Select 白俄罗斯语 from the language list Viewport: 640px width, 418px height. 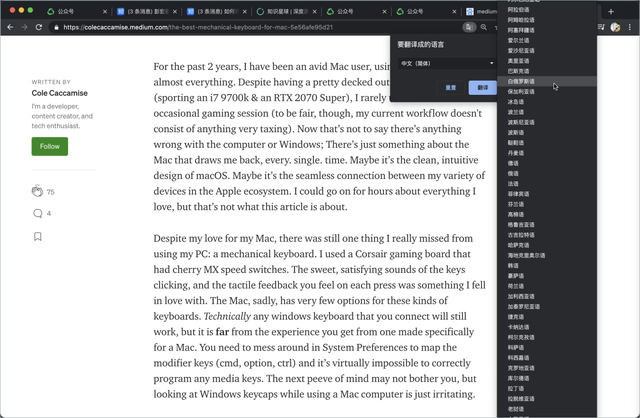[x=547, y=82]
